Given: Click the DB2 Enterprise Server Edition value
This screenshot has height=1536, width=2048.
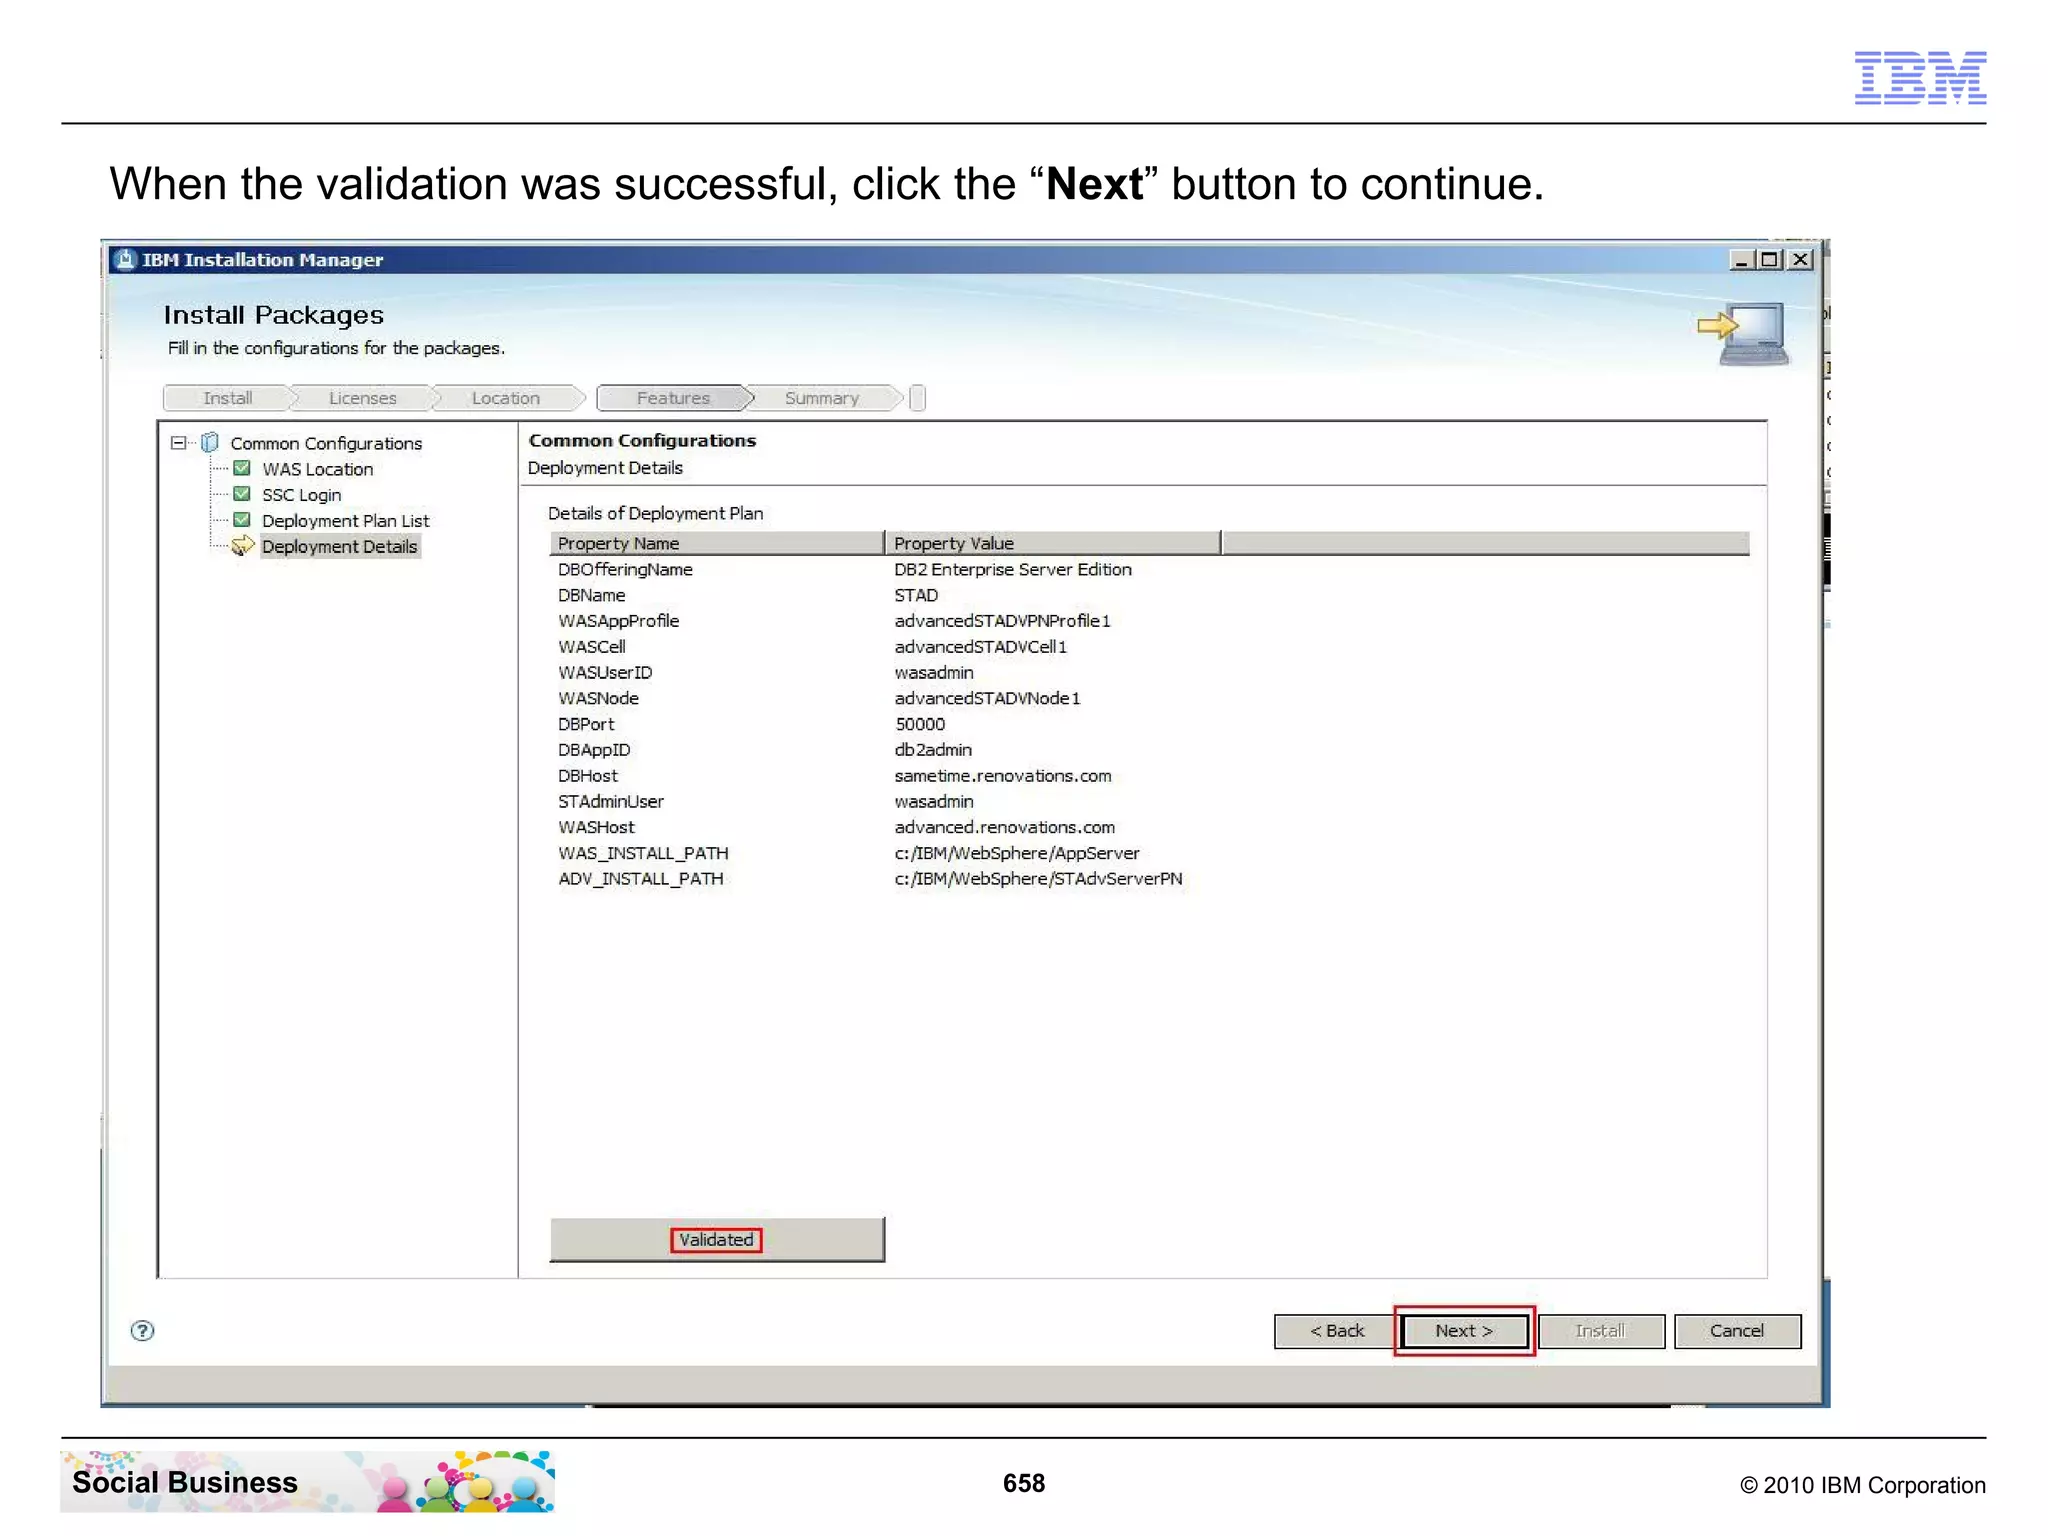Looking at the screenshot, I should tap(1013, 569).
